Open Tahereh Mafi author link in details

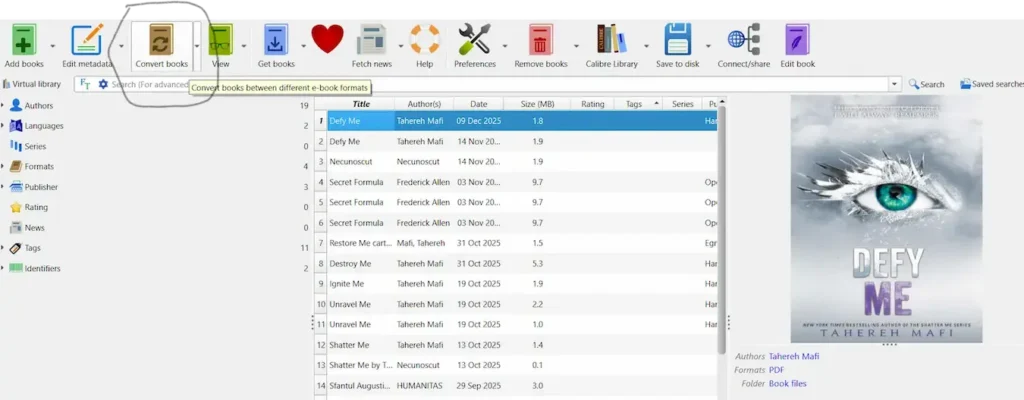(794, 357)
